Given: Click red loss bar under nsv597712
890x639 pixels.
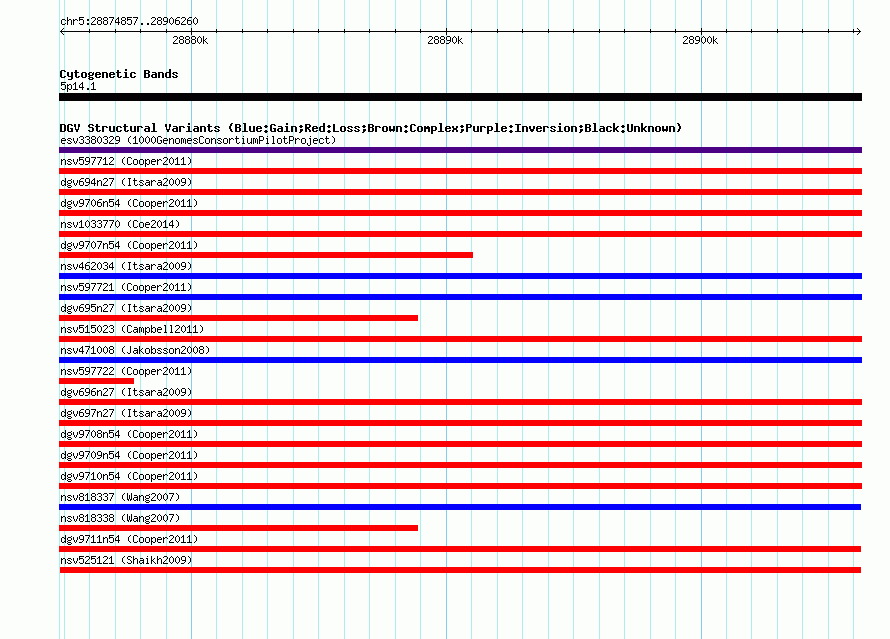Looking at the screenshot, I should pyautogui.click(x=460, y=171).
